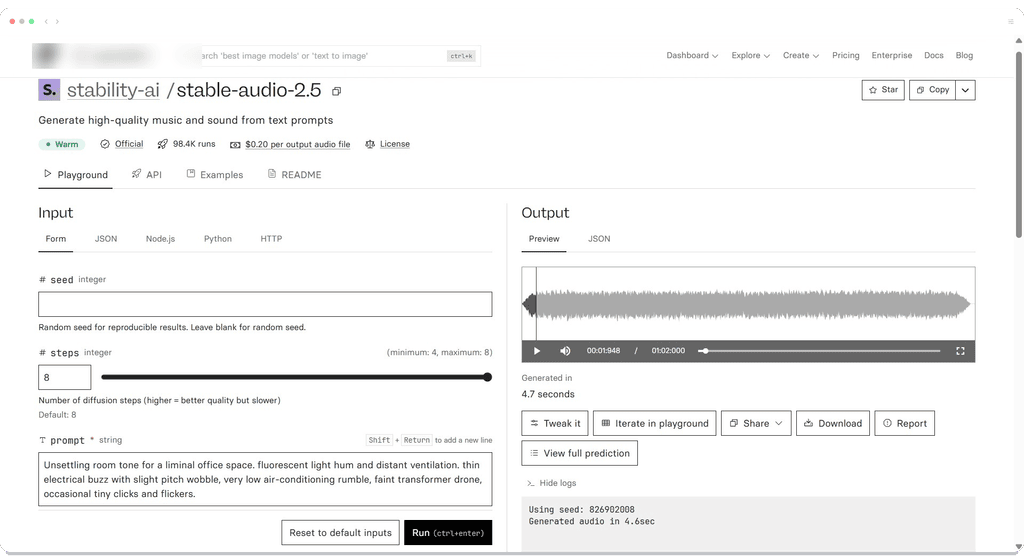
Task: Click the browser forward arrow
Action: (57, 22)
